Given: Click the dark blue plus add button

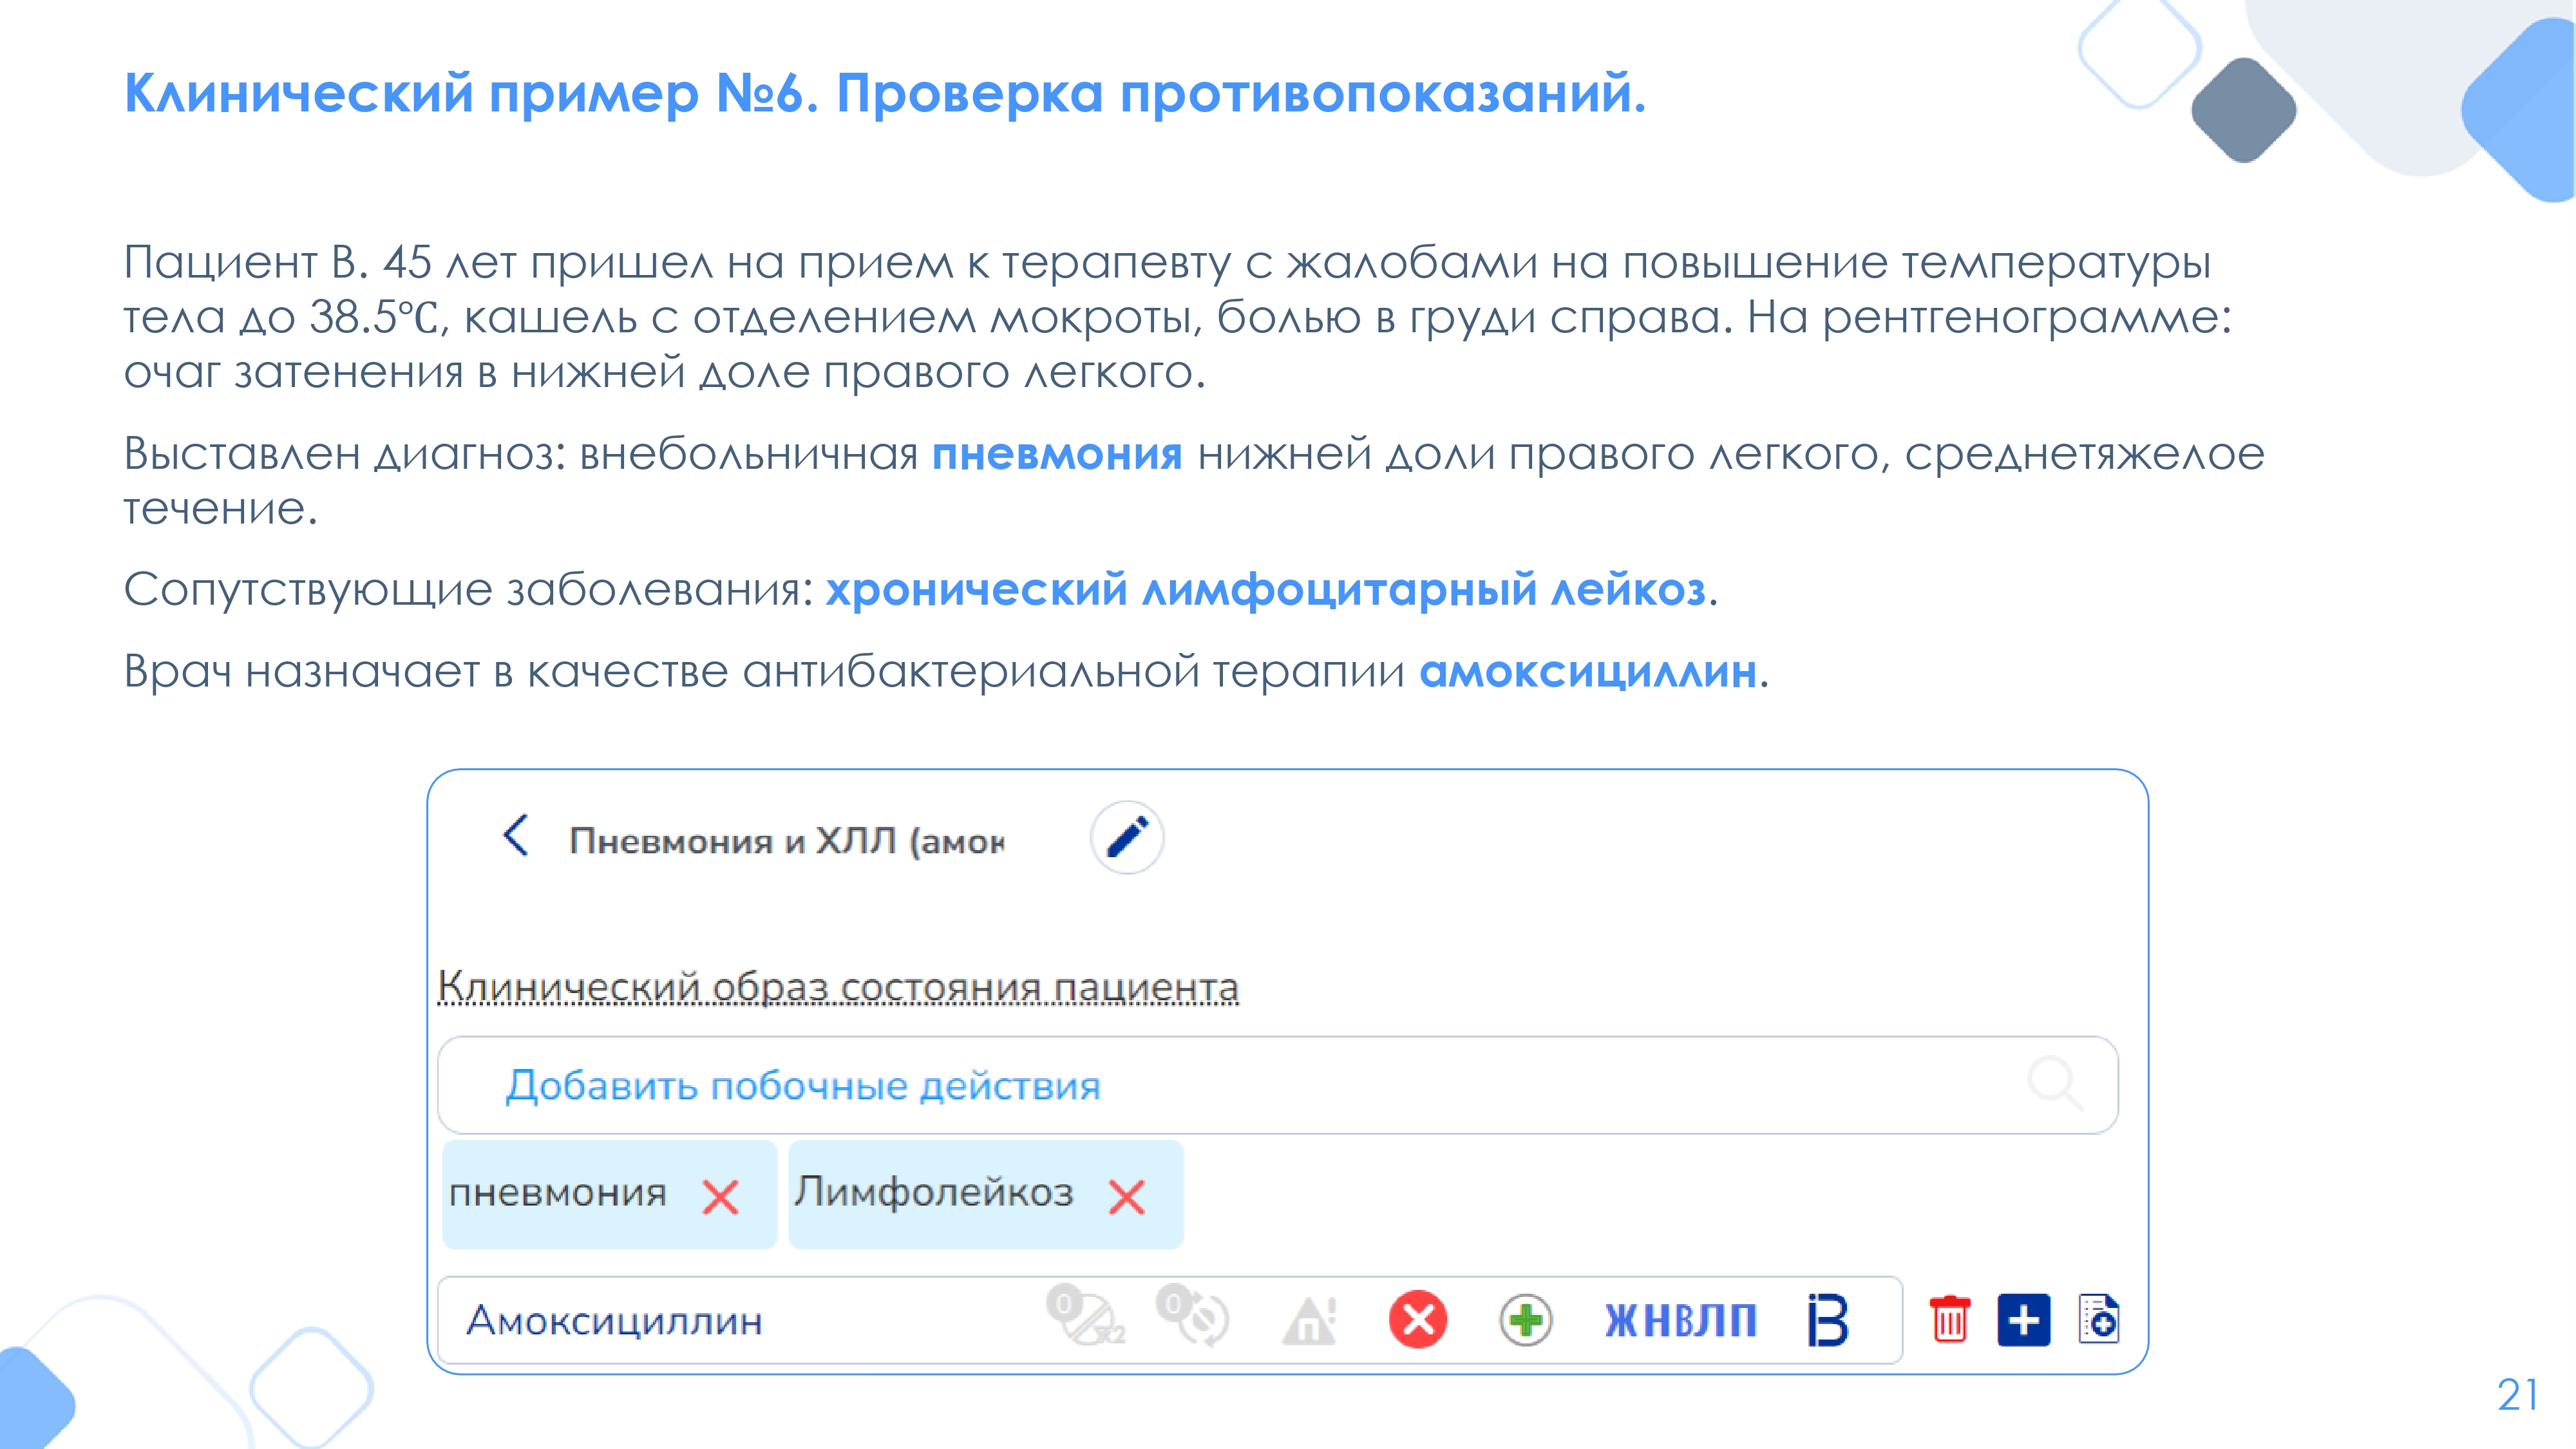Looking at the screenshot, I should (2024, 1320).
